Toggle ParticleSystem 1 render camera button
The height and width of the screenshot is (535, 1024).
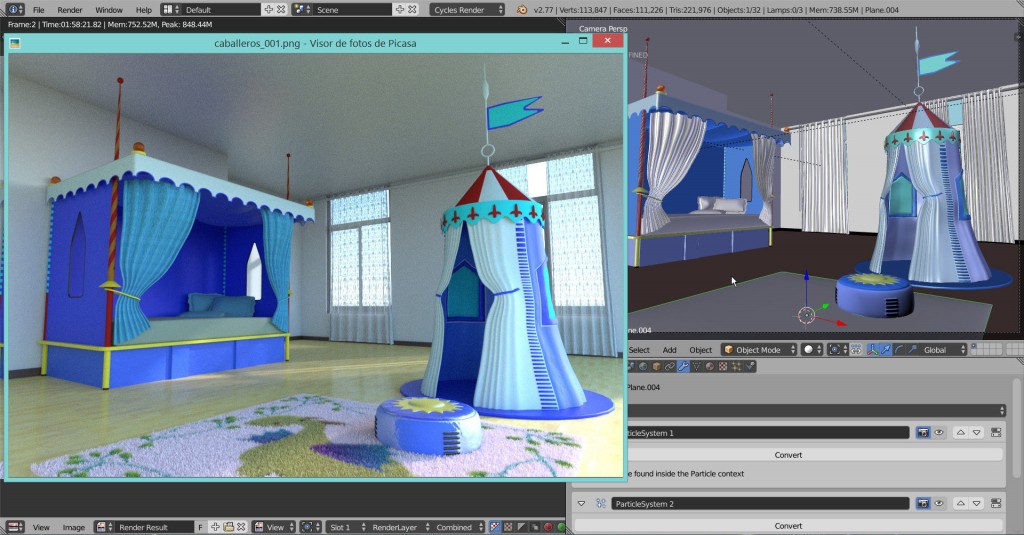point(923,432)
